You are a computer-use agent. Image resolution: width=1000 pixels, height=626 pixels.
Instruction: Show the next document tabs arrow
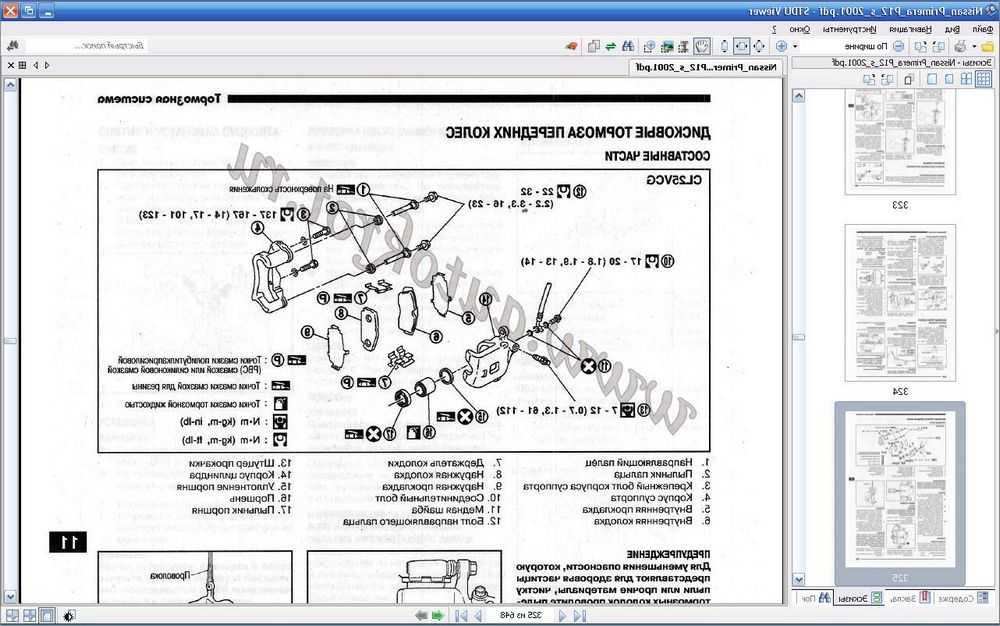point(35,65)
